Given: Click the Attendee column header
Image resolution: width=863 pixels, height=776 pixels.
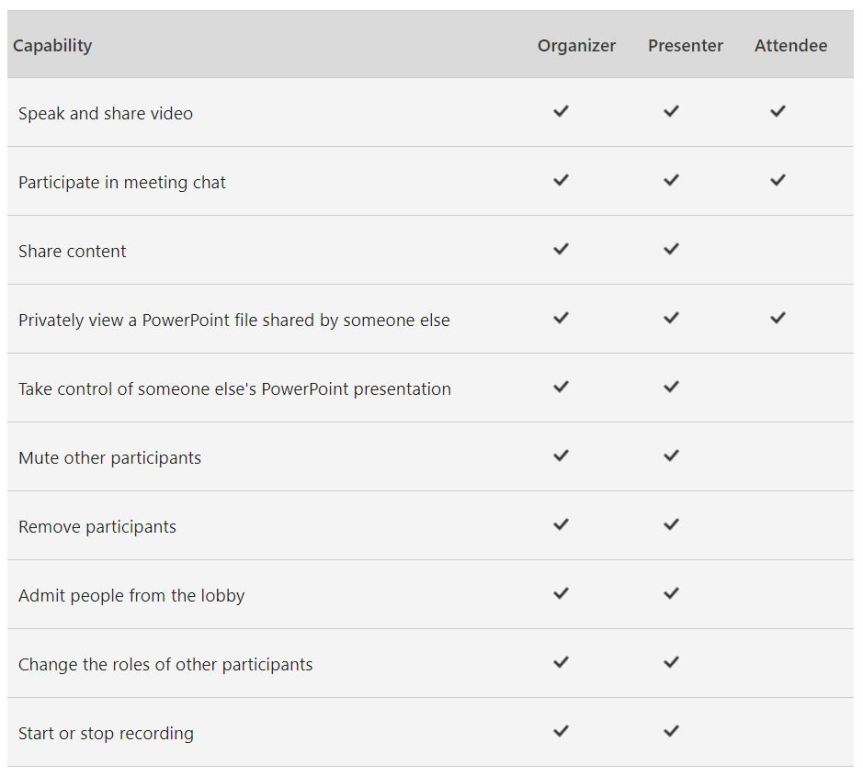Looking at the screenshot, I should (x=790, y=46).
